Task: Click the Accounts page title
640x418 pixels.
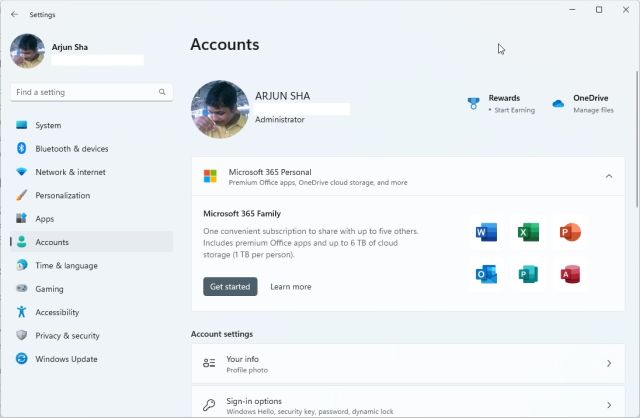Action: pos(225,44)
